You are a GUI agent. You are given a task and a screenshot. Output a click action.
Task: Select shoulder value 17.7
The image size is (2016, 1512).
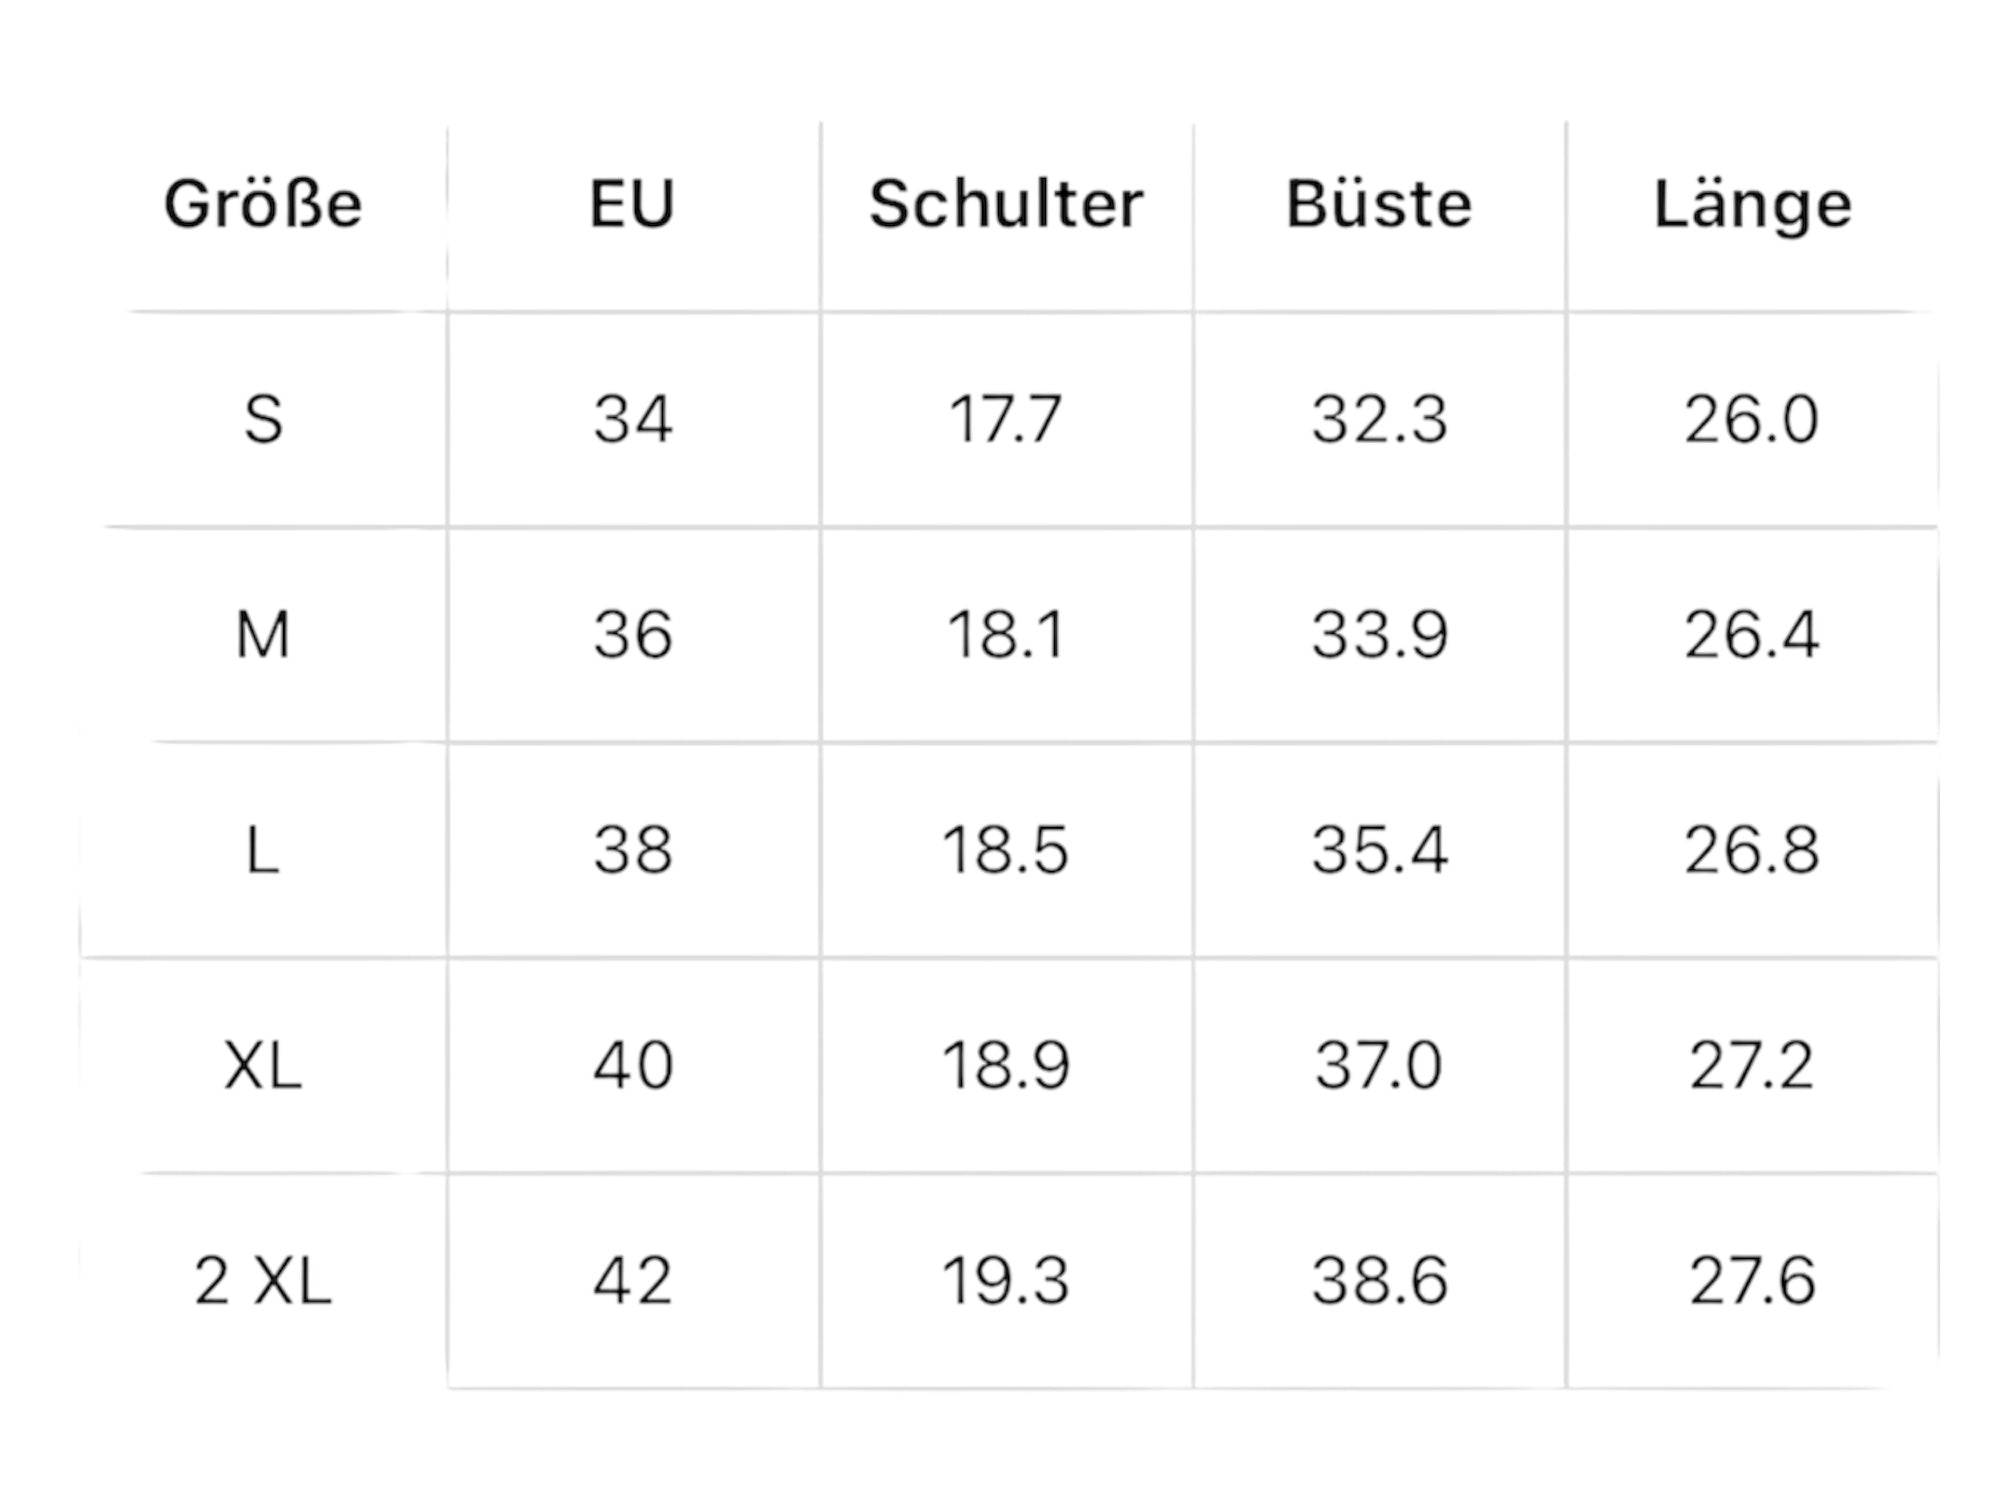[1006, 419]
